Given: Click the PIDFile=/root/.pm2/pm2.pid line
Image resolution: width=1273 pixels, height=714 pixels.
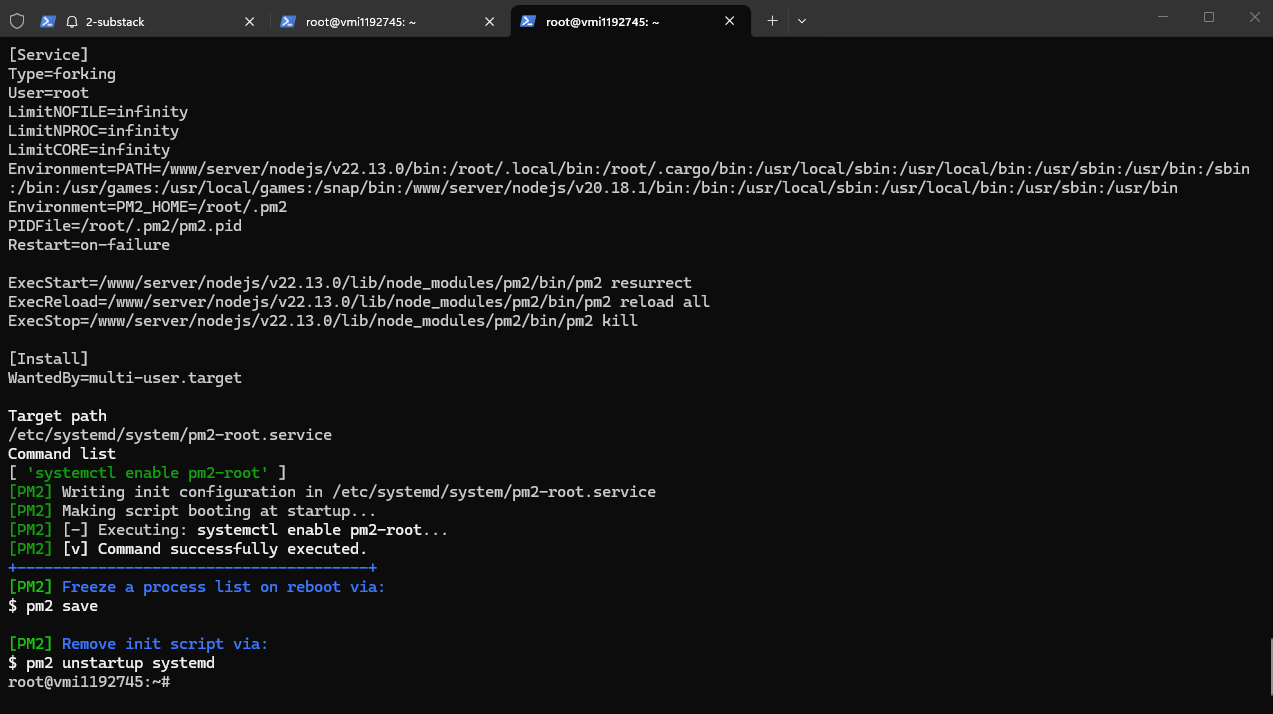Looking at the screenshot, I should click(125, 226).
